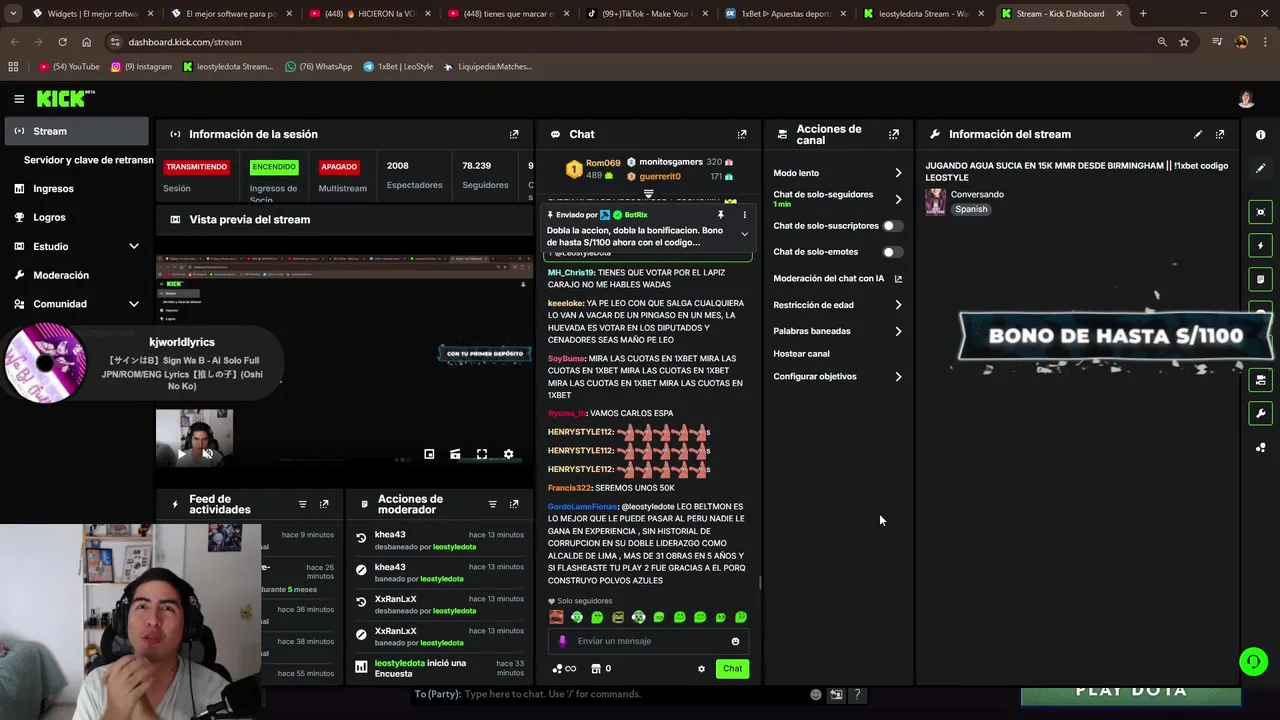The width and height of the screenshot is (1280, 720).
Task: Pop out the Chat panel
Action: [x=742, y=134]
